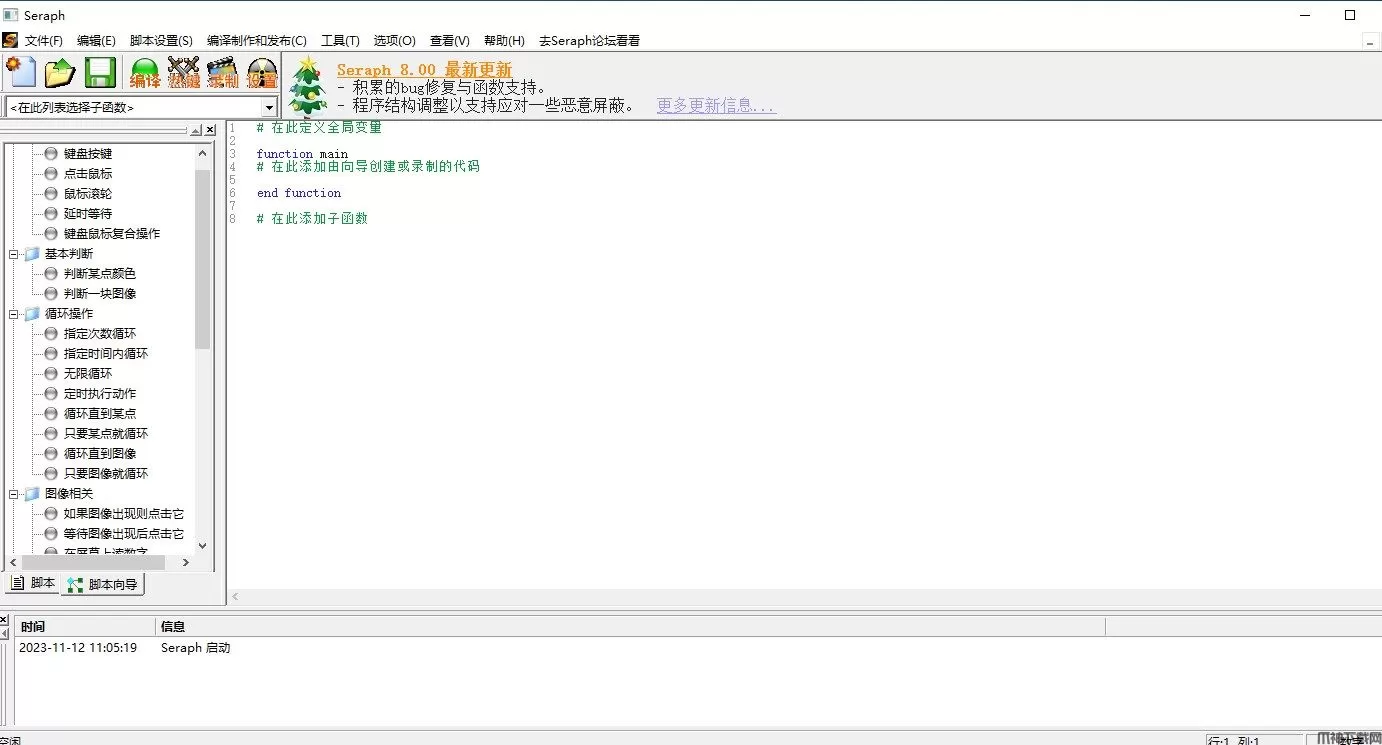Image resolution: width=1382 pixels, height=745 pixels.
Task: Click the Open file folder icon
Action: (60, 73)
